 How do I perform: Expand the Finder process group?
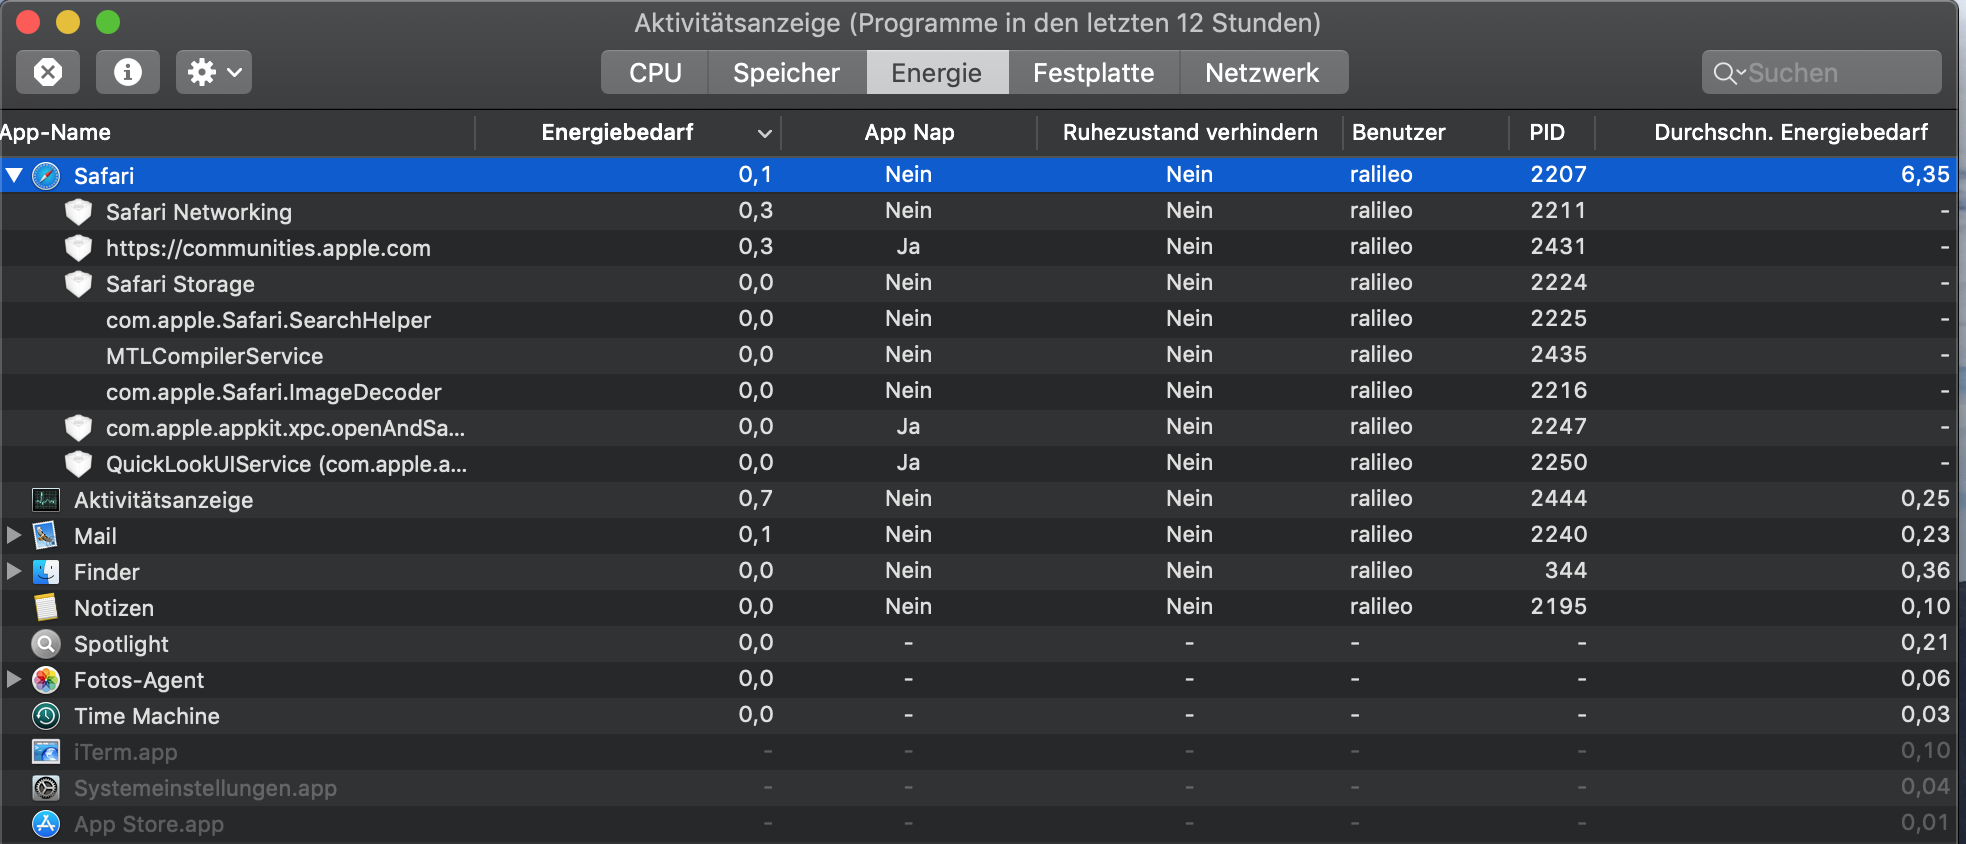tap(14, 572)
